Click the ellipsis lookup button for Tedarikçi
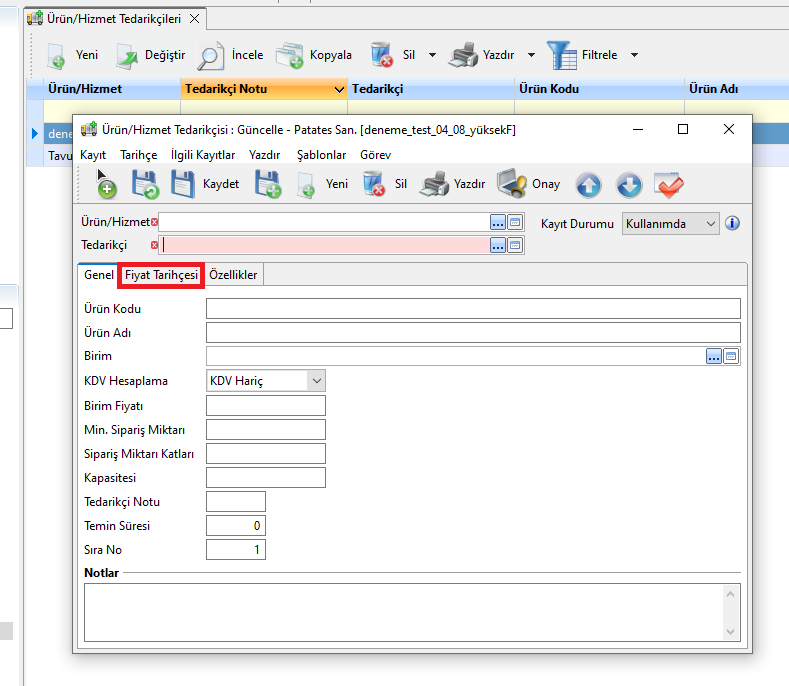This screenshot has width=789, height=686. tap(498, 245)
